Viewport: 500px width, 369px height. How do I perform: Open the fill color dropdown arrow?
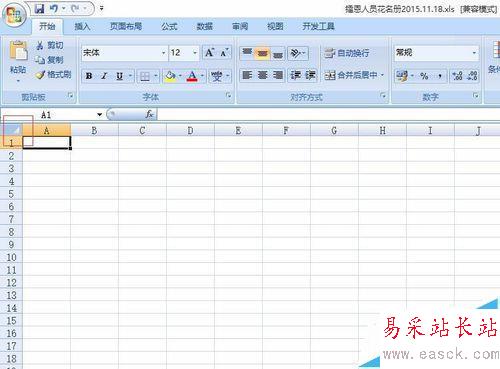180,77
